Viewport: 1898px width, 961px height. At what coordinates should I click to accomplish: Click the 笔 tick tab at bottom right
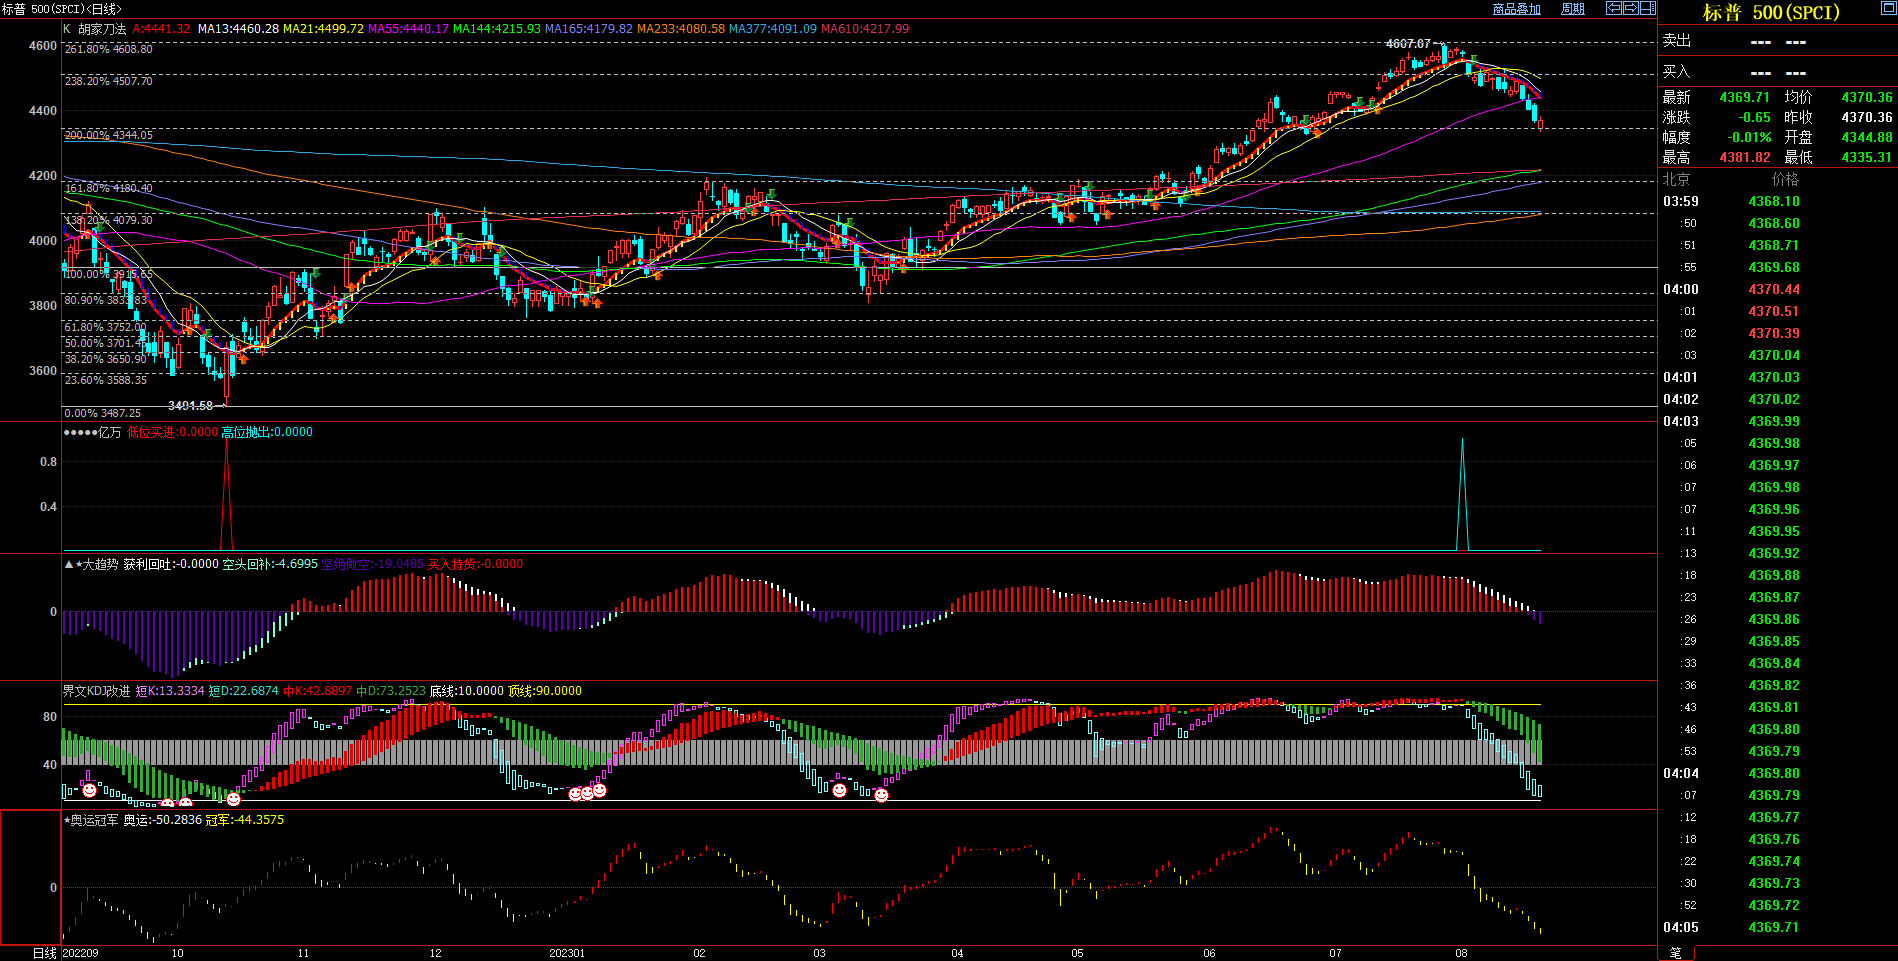pyautogui.click(x=1676, y=953)
